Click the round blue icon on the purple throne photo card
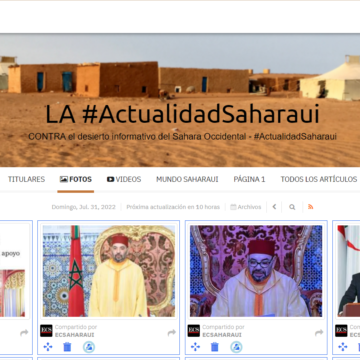The height and width of the screenshot is (360, 360). [236, 347]
